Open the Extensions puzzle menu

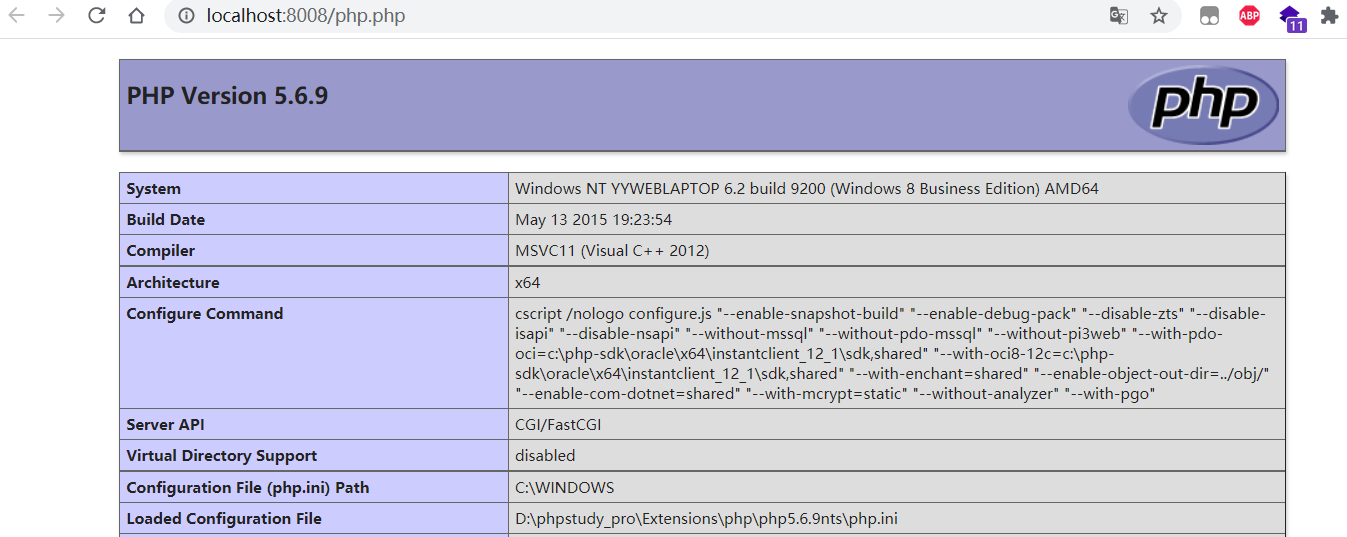1329,16
